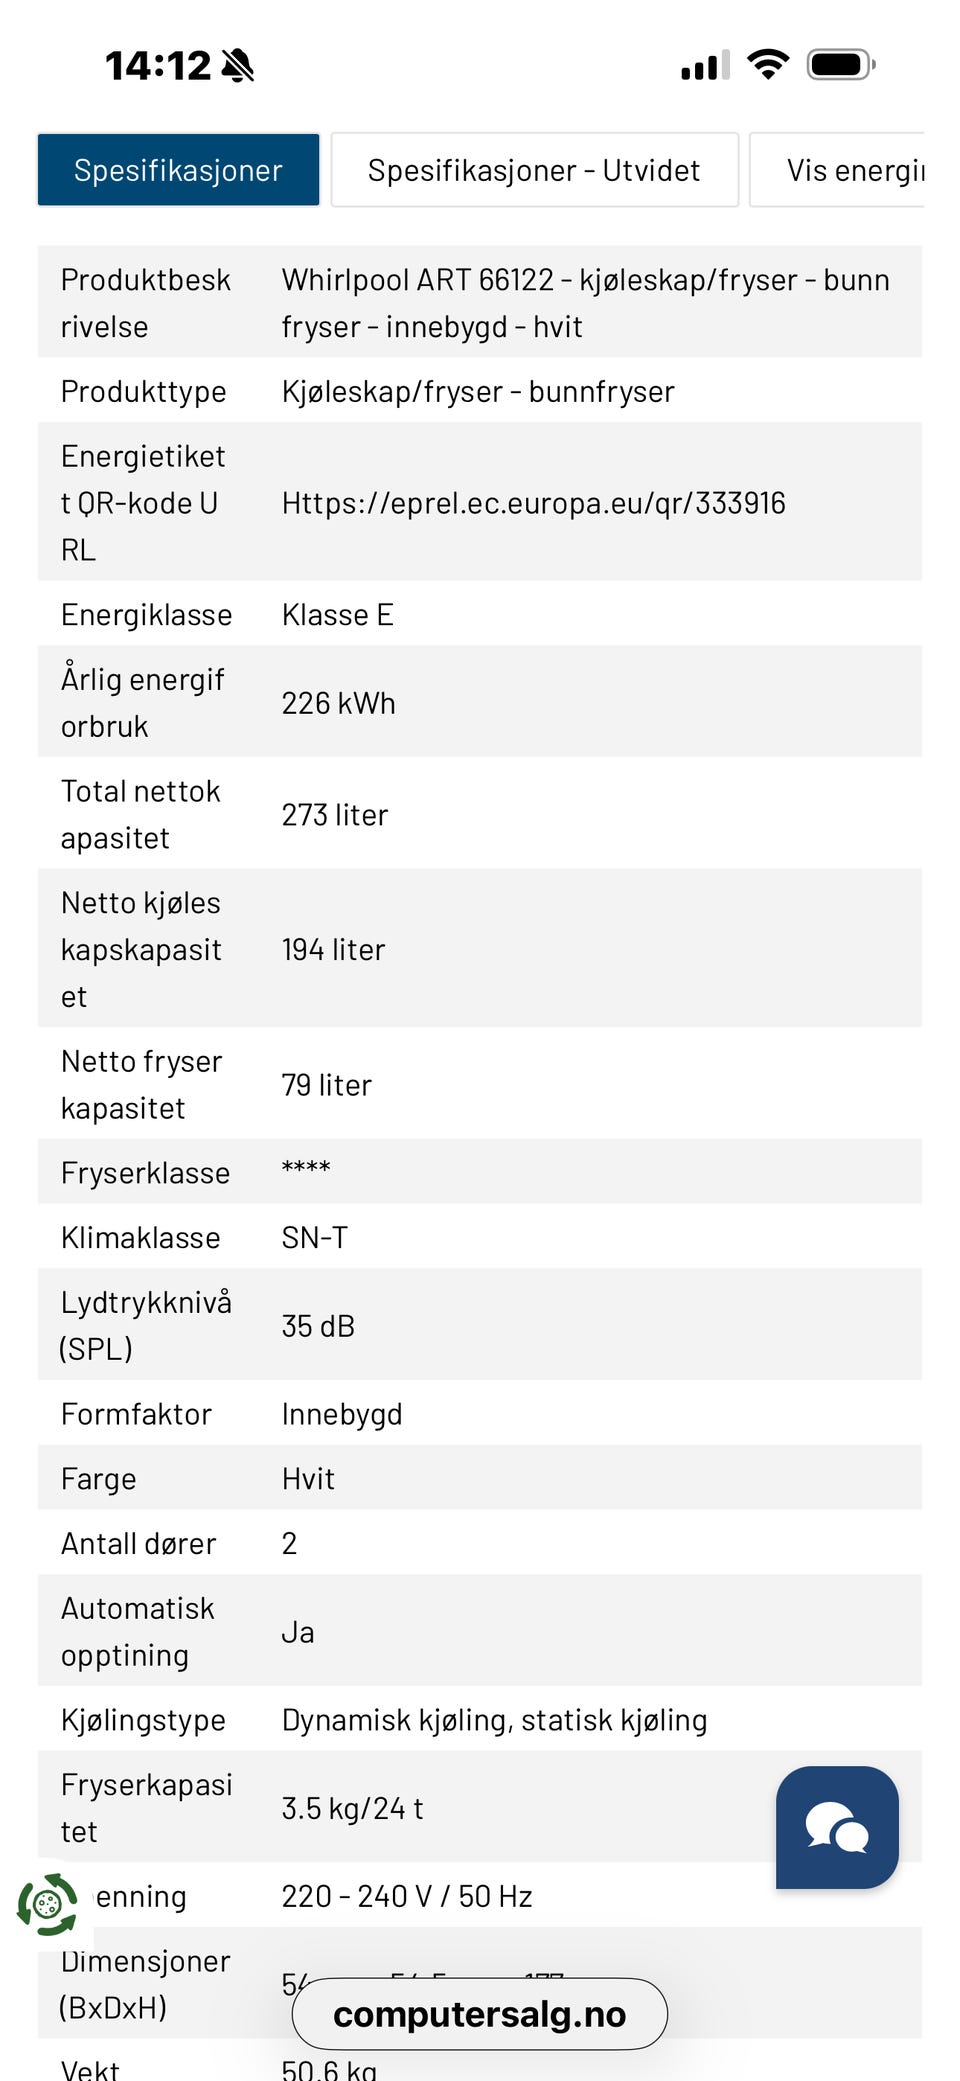Tap the 273 liter total capacity value
960x2081 pixels.
(334, 815)
